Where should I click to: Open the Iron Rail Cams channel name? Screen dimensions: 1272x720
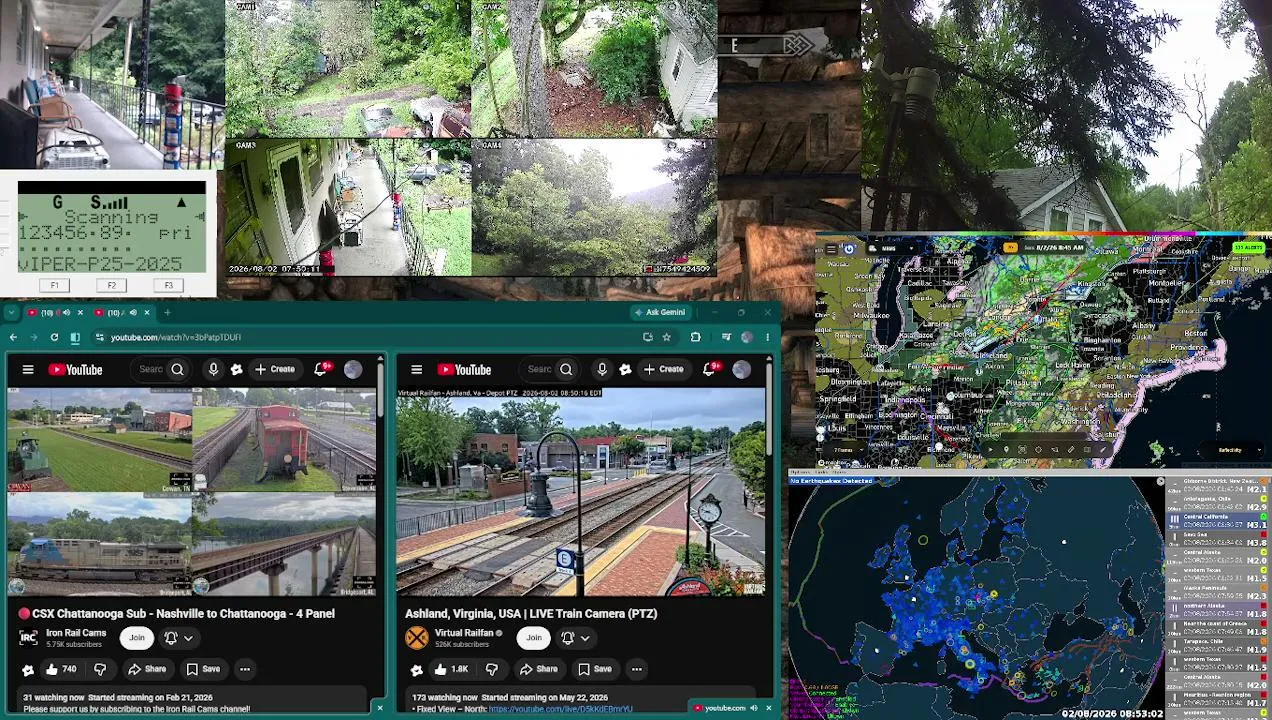click(76, 633)
